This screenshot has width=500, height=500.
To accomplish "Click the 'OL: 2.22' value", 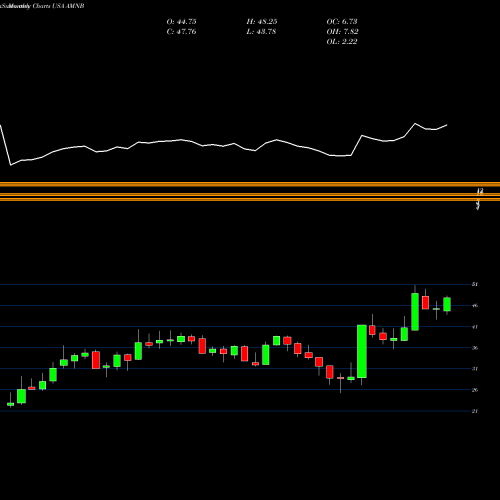I will point(342,42).
